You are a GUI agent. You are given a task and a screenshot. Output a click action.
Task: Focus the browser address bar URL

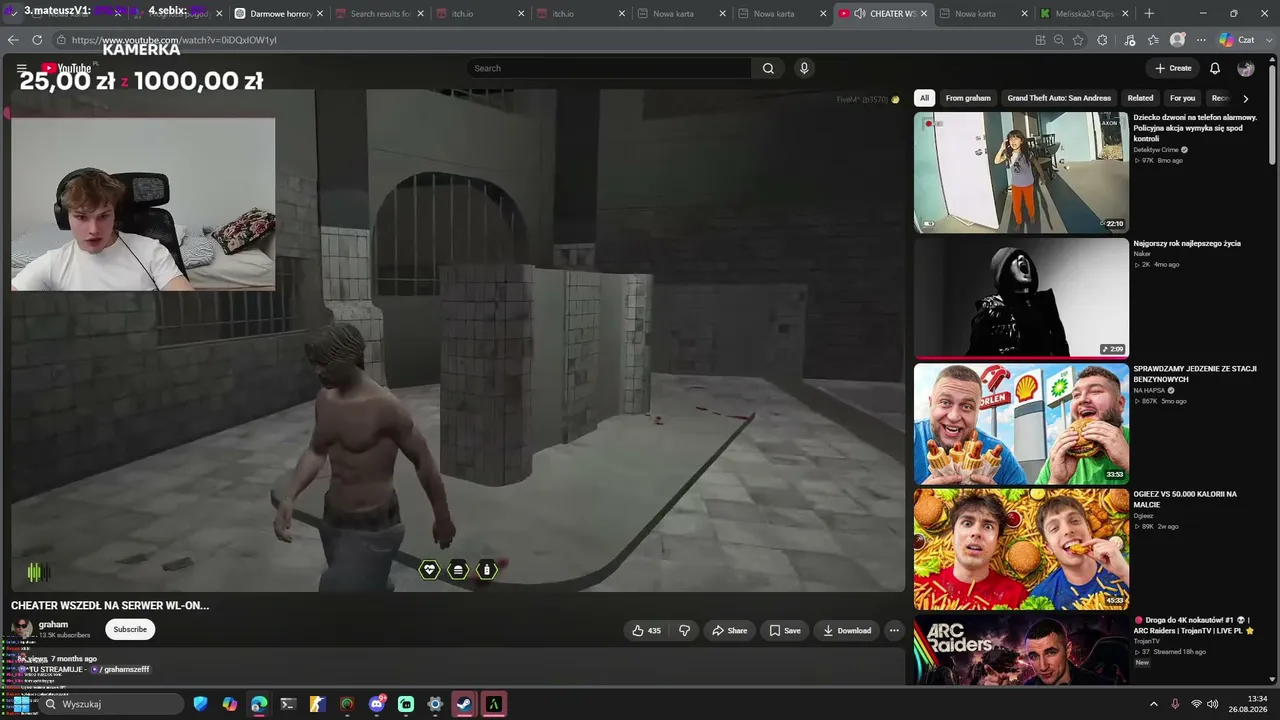click(x=174, y=40)
